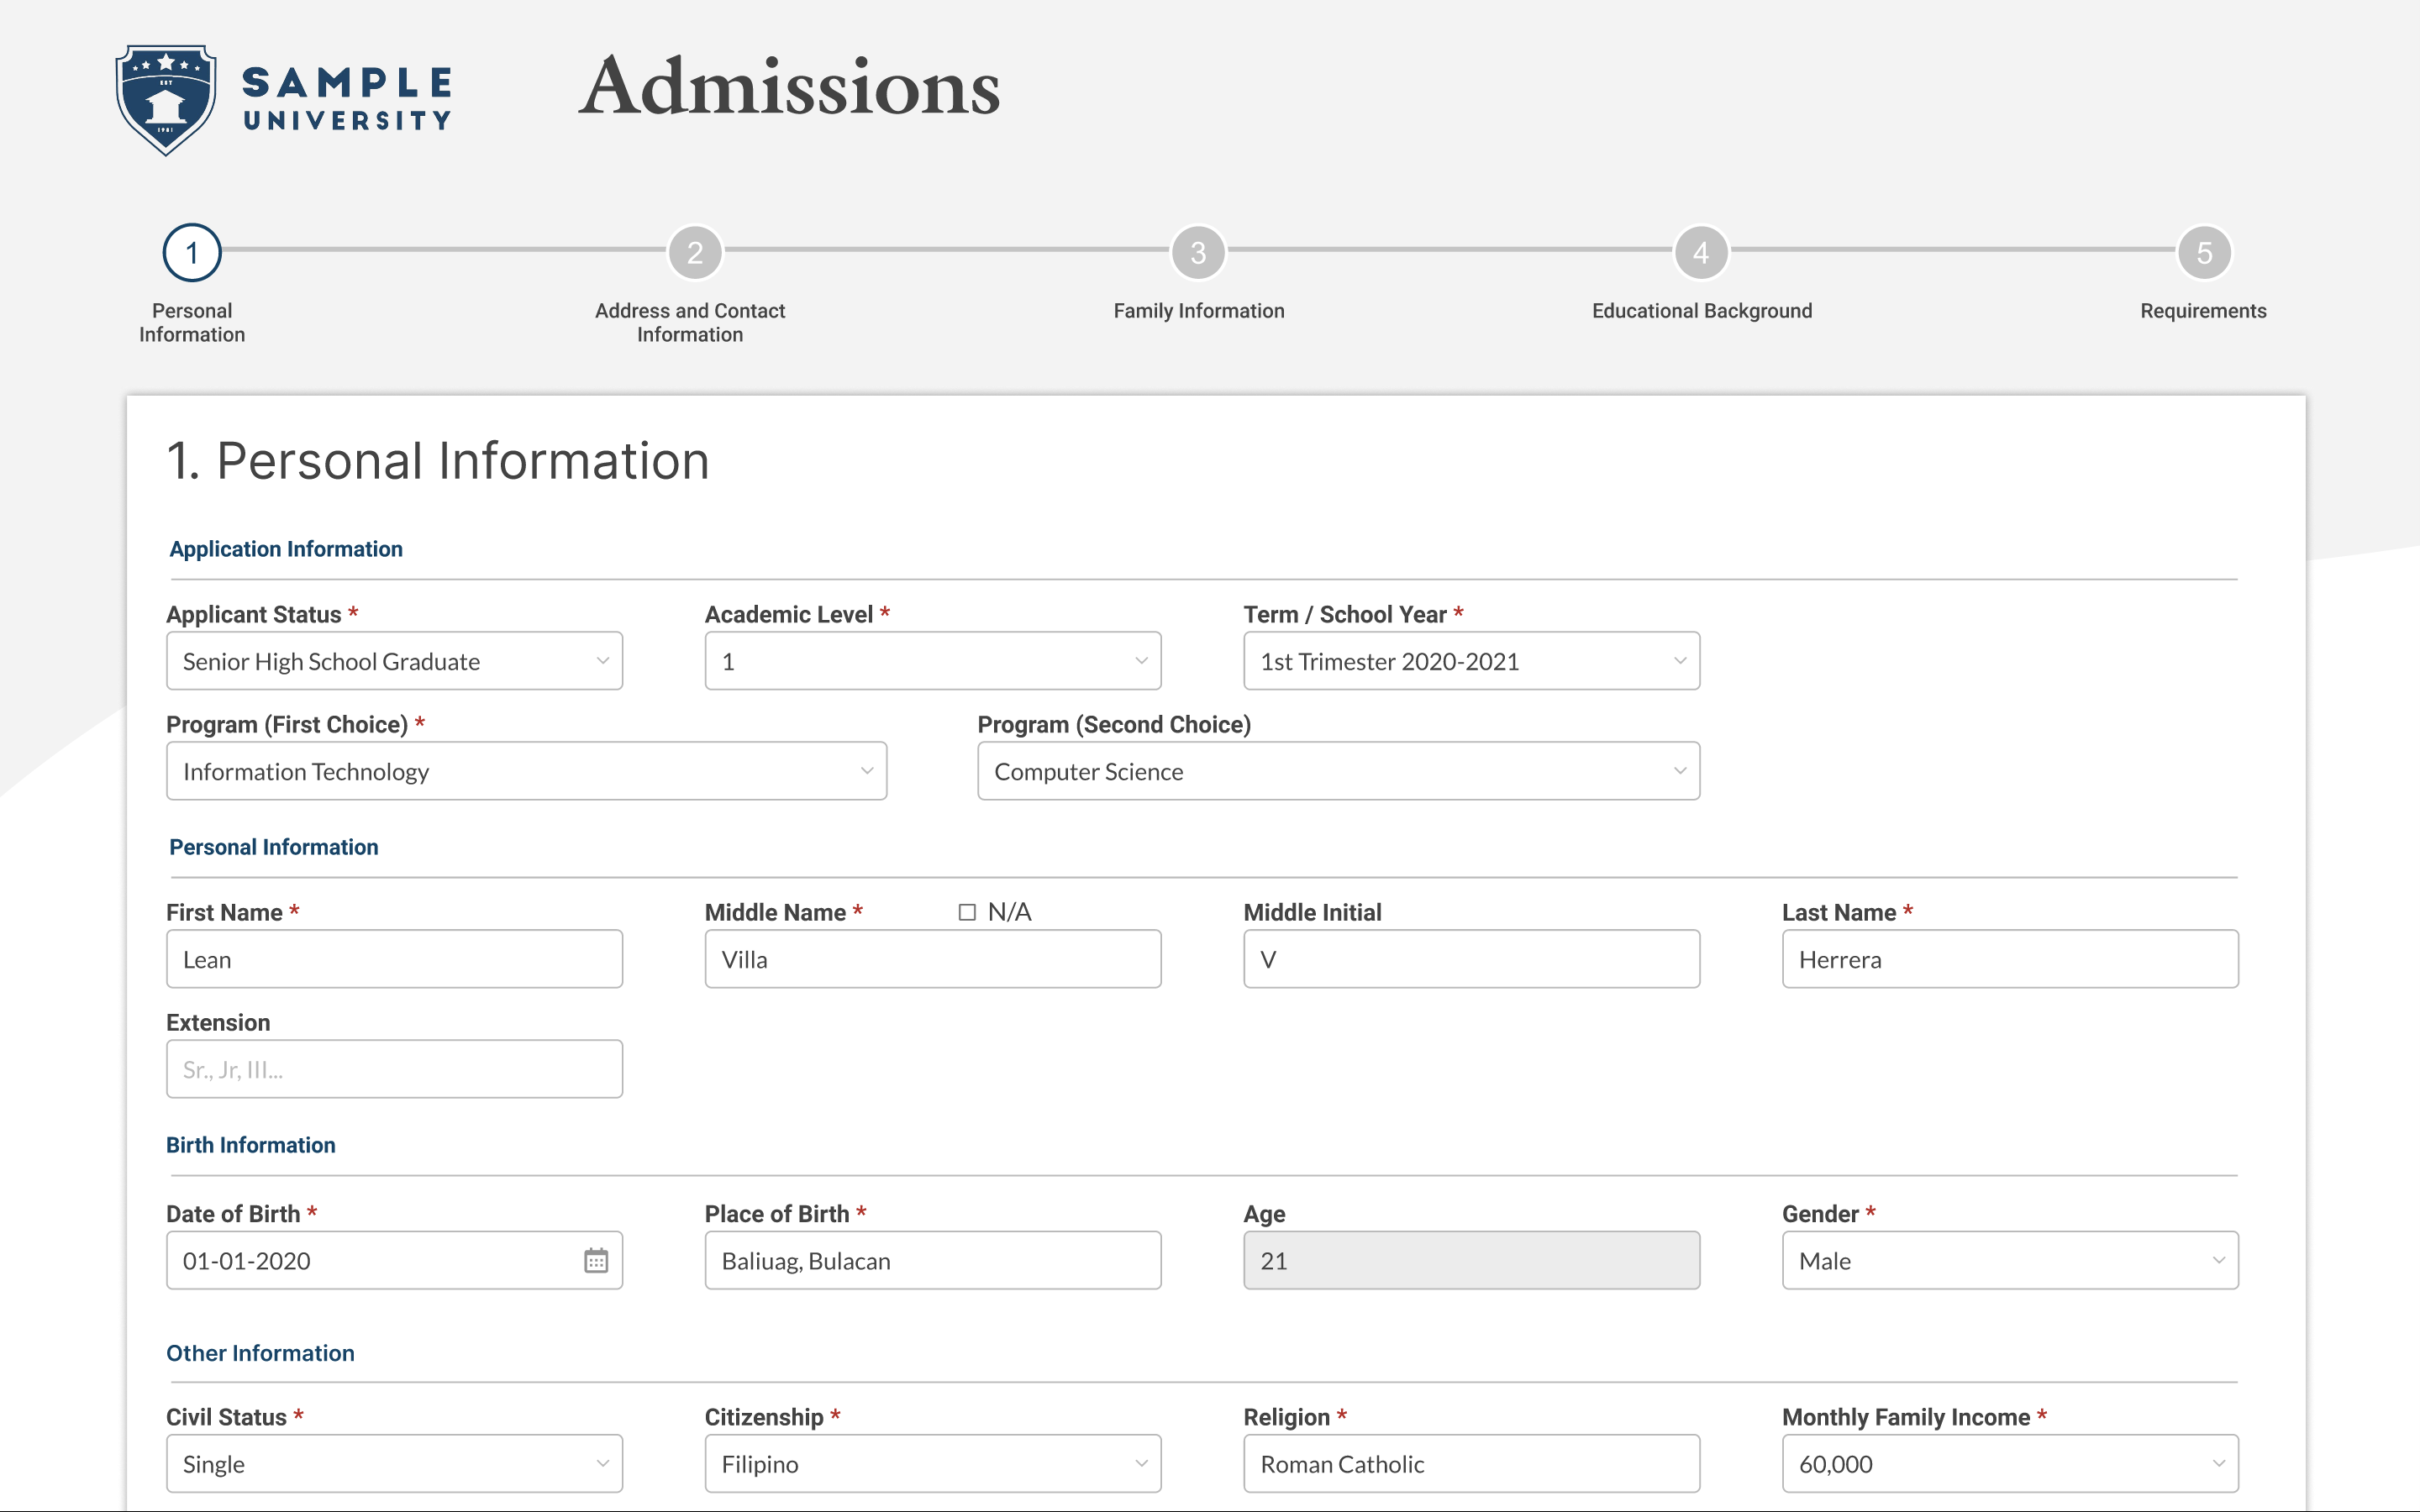This screenshot has width=2420, height=1512.
Task: Click step 5 Requirements circle
Action: (x=2204, y=253)
